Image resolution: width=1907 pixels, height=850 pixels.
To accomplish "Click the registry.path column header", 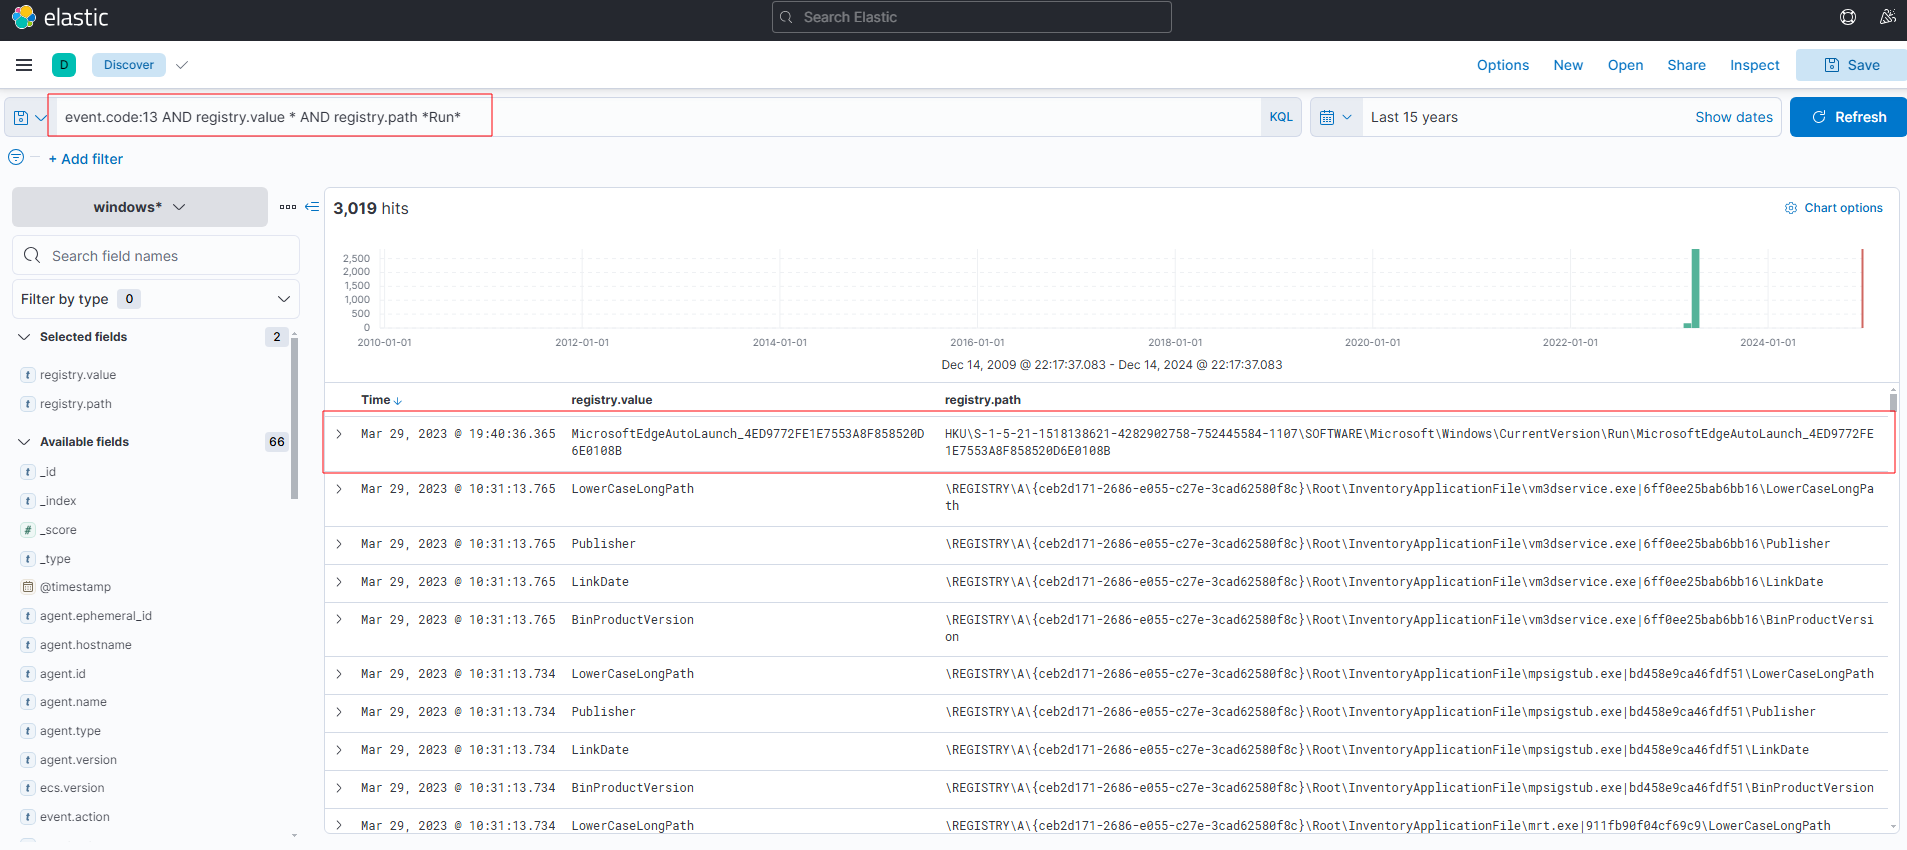I will (983, 400).
